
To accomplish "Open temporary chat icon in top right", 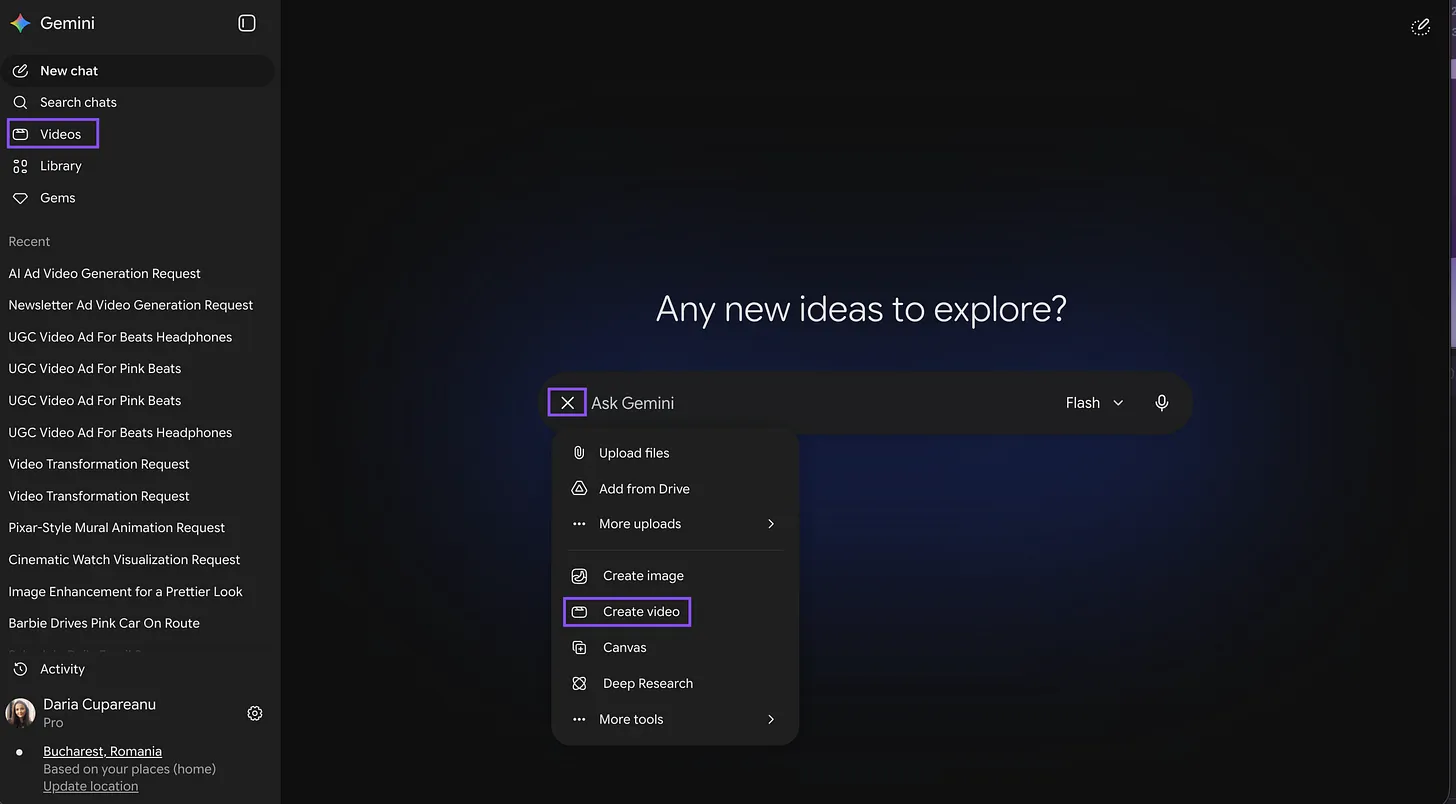I will pyautogui.click(x=1420, y=27).
